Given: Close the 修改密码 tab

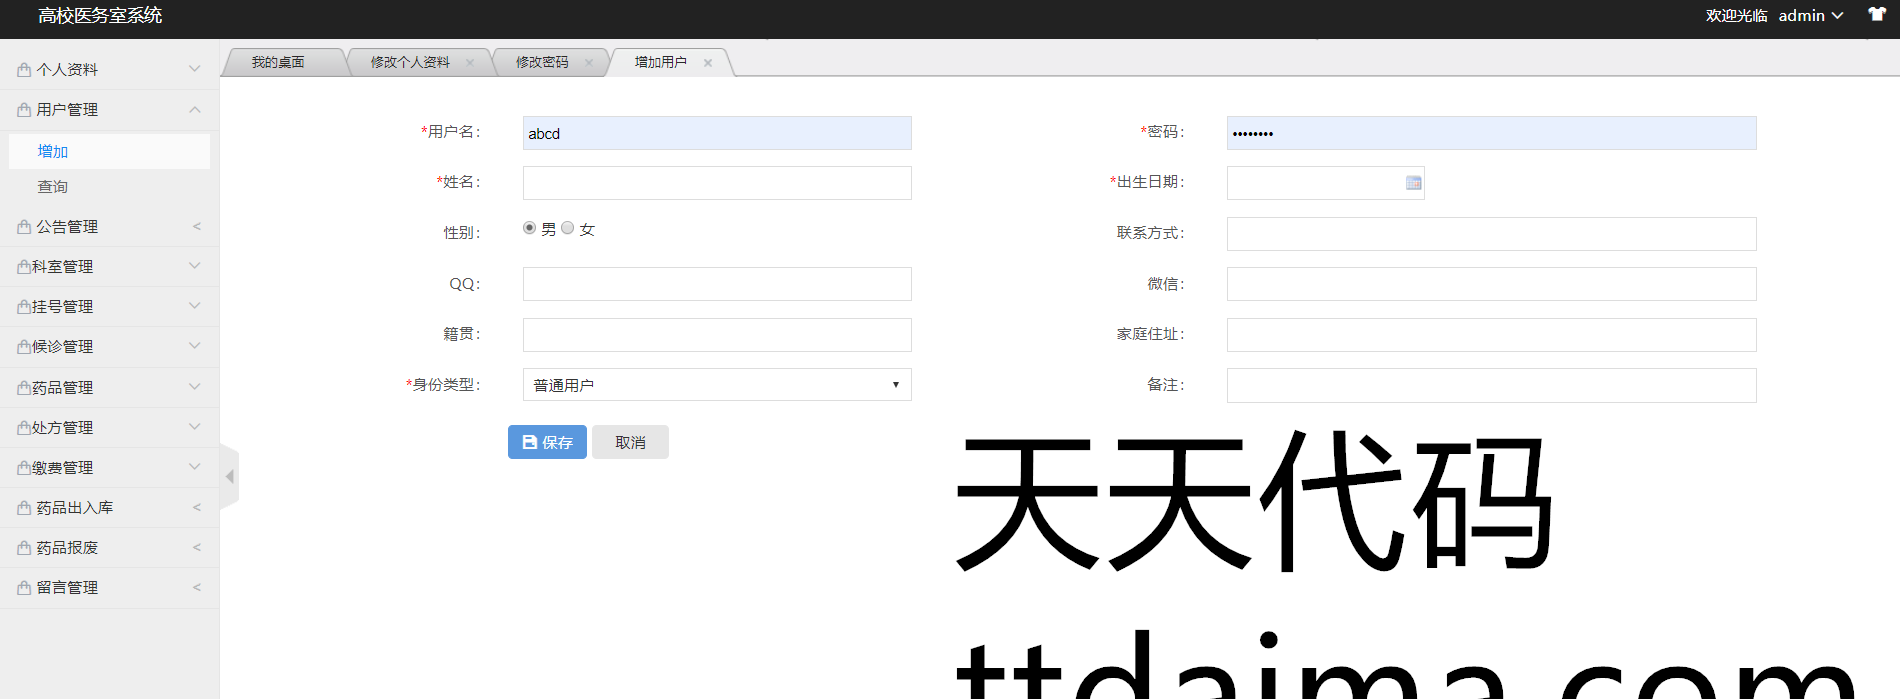Looking at the screenshot, I should 589,63.
